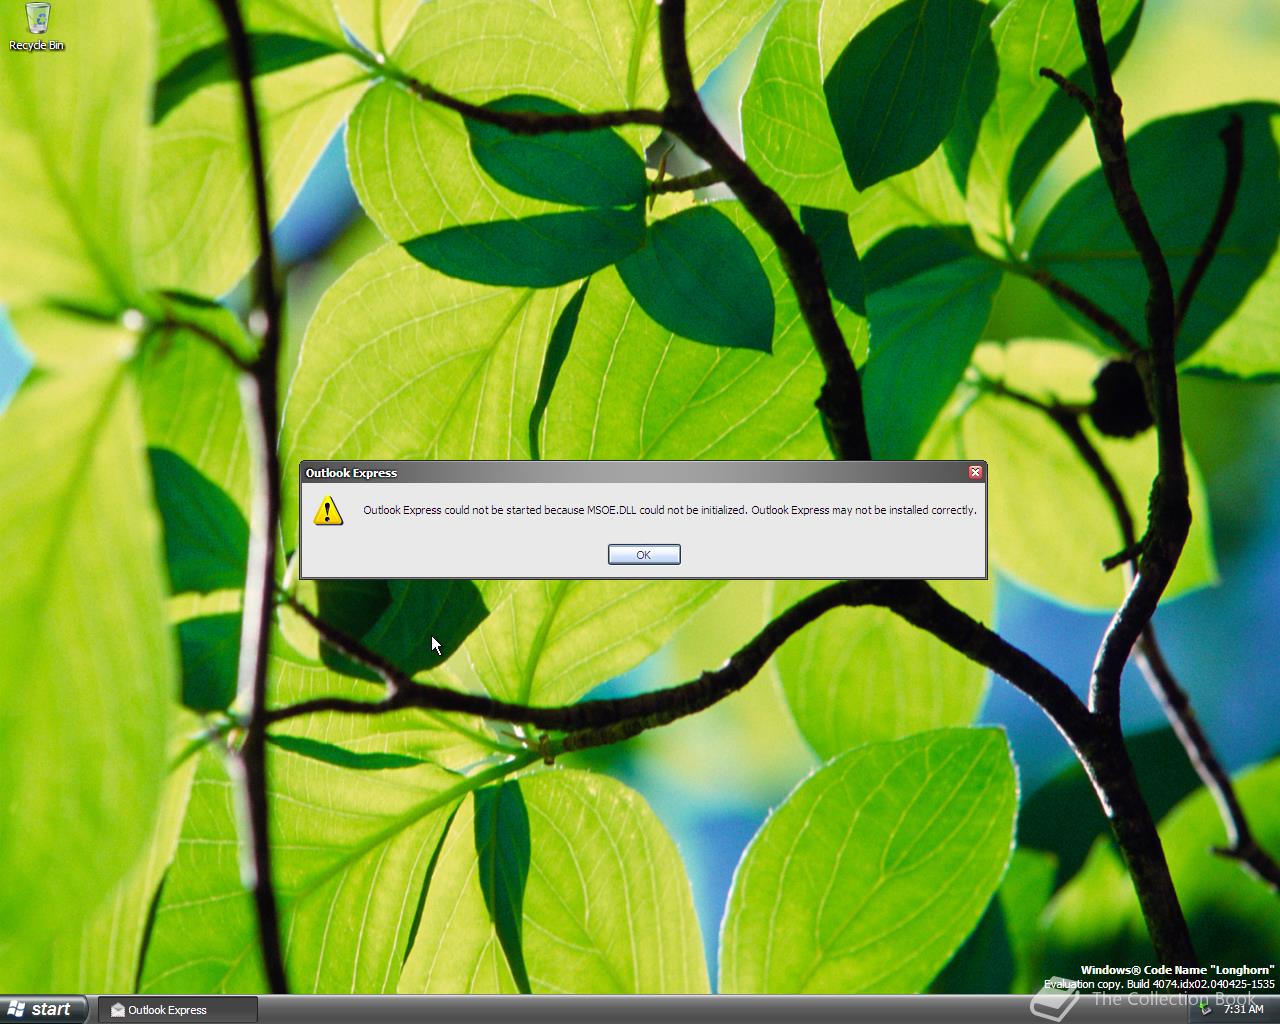Close the Outlook Express error dialog
The width and height of the screenshot is (1280, 1024).
tap(975, 472)
